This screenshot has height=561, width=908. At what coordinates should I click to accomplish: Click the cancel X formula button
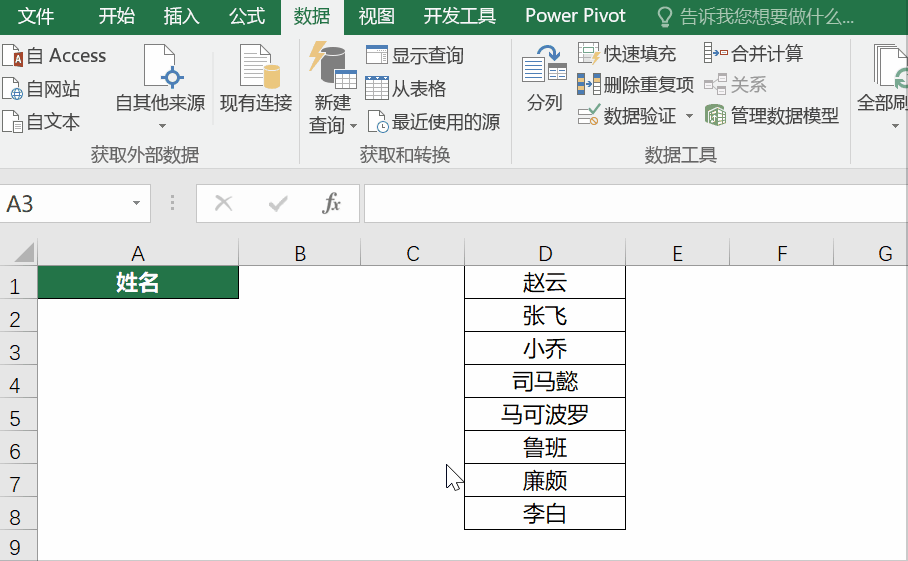224,203
